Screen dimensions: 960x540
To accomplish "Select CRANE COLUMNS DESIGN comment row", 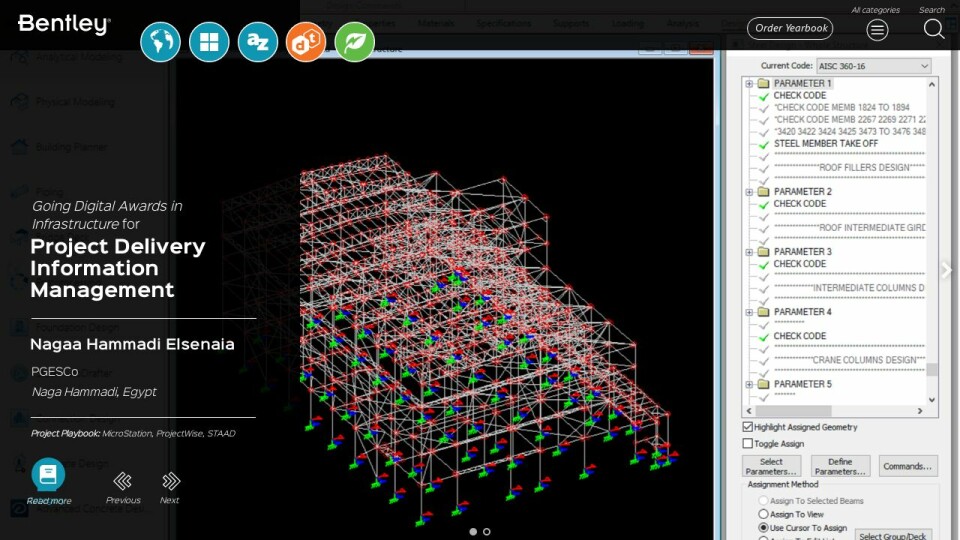I will click(849, 360).
